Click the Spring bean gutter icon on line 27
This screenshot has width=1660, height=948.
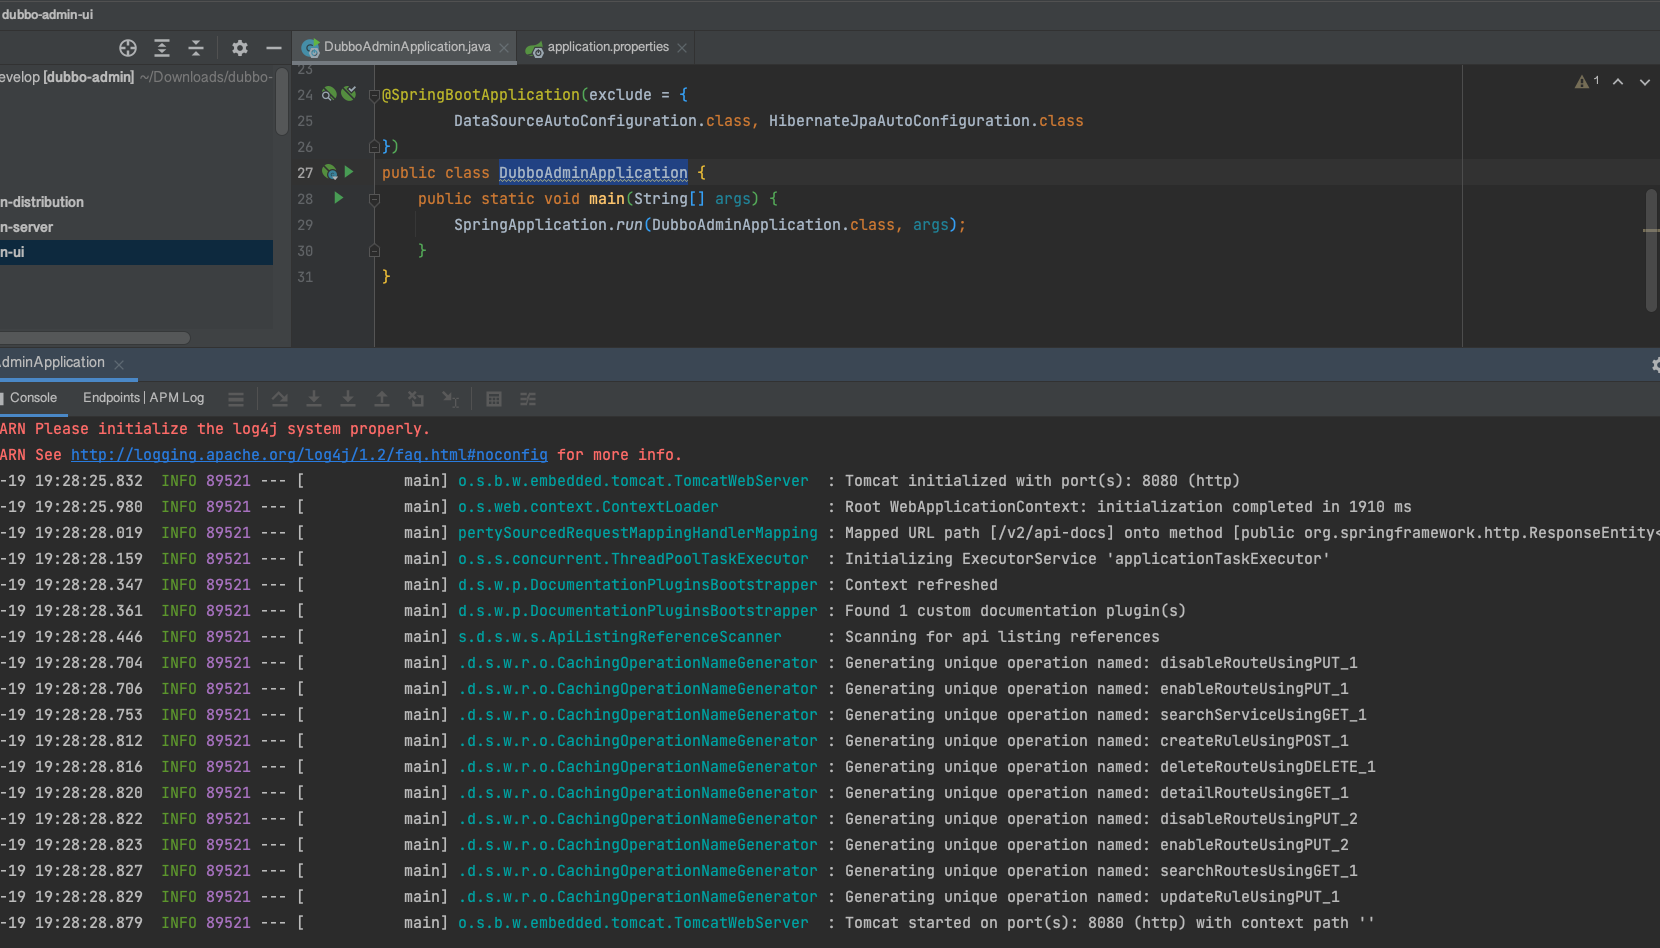pos(329,172)
